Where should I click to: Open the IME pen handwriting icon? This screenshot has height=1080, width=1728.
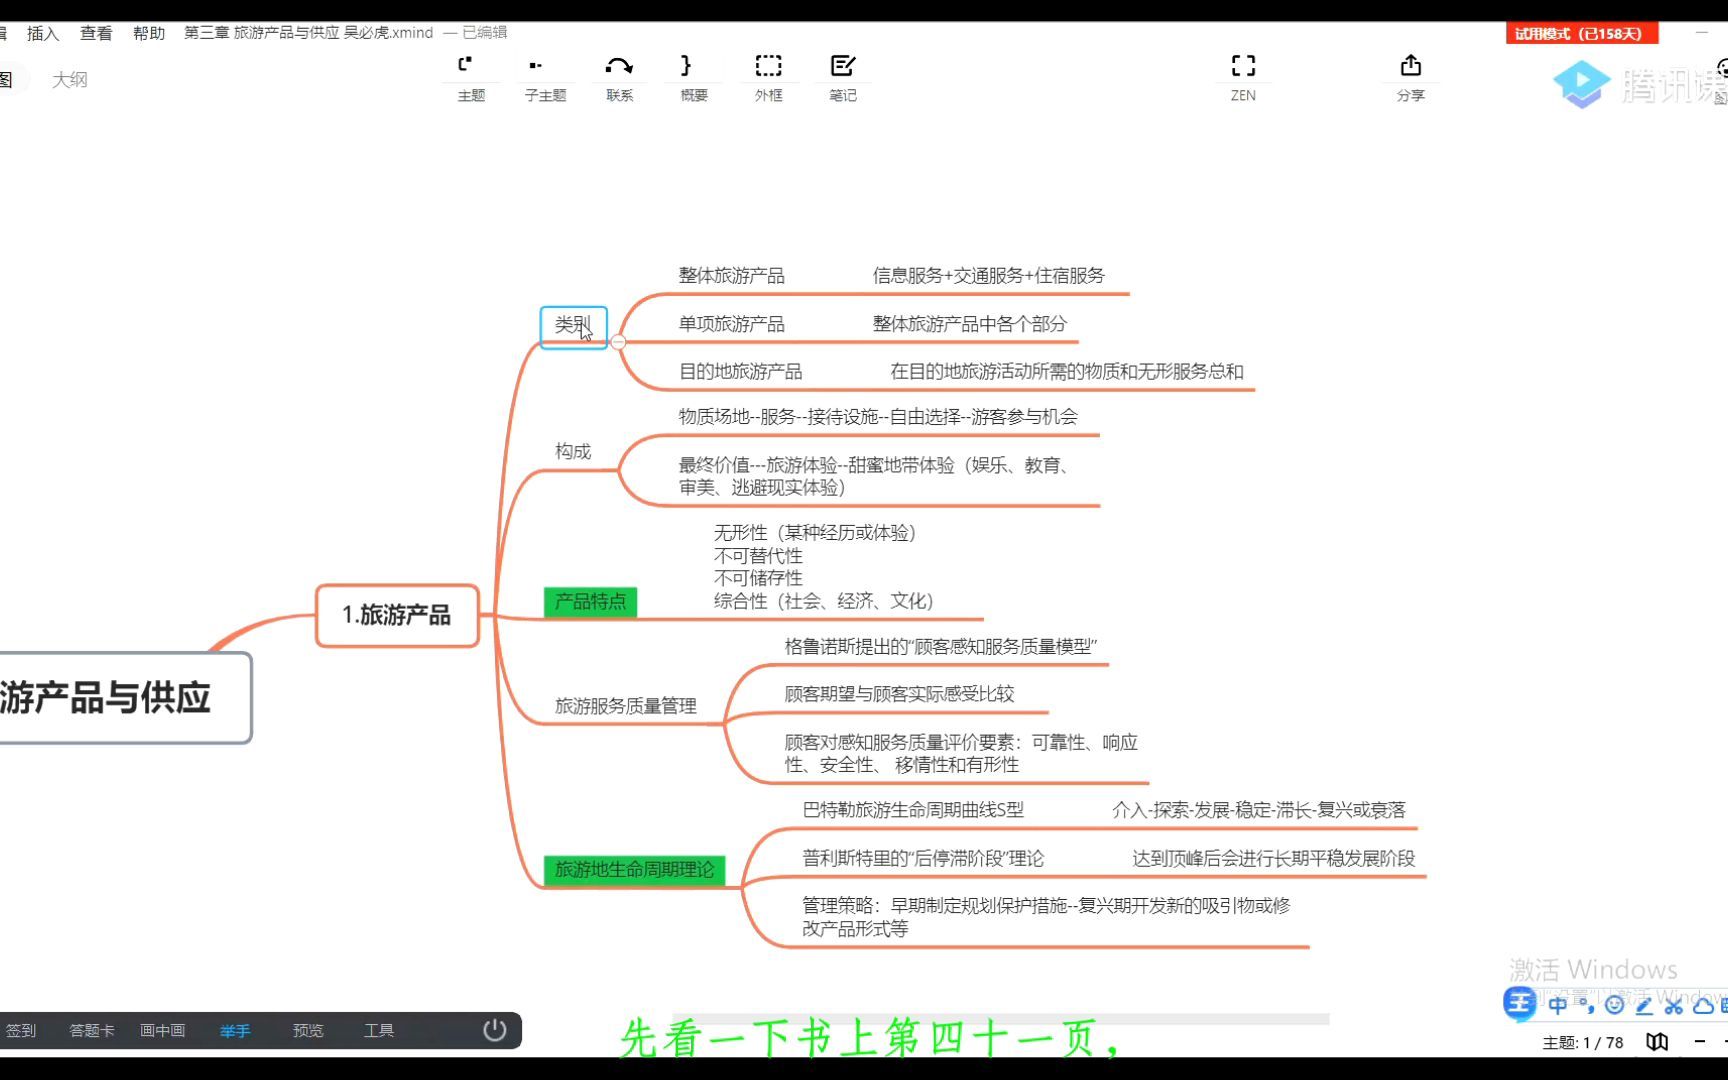tap(1644, 1005)
